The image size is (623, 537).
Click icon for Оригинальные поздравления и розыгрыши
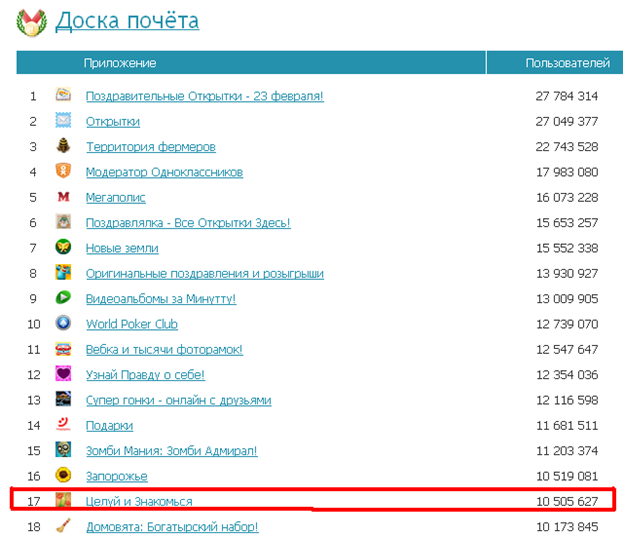(63, 272)
